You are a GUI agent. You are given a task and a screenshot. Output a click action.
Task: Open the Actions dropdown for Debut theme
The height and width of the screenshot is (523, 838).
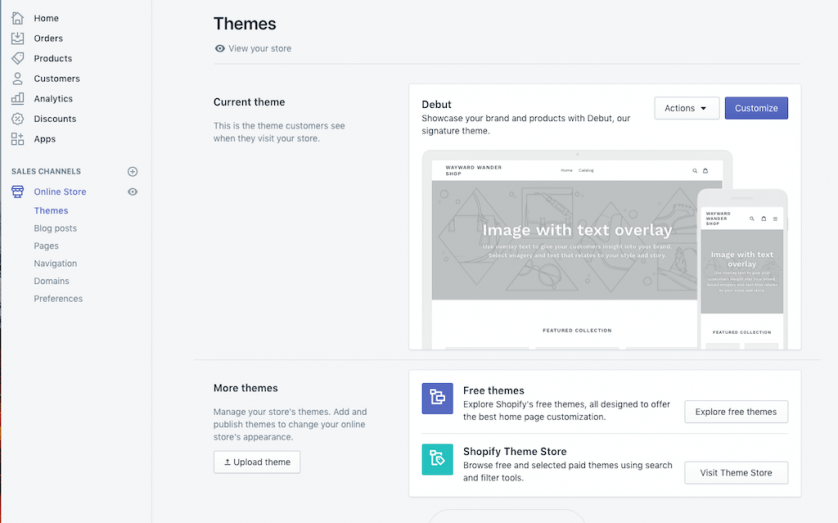pos(686,108)
